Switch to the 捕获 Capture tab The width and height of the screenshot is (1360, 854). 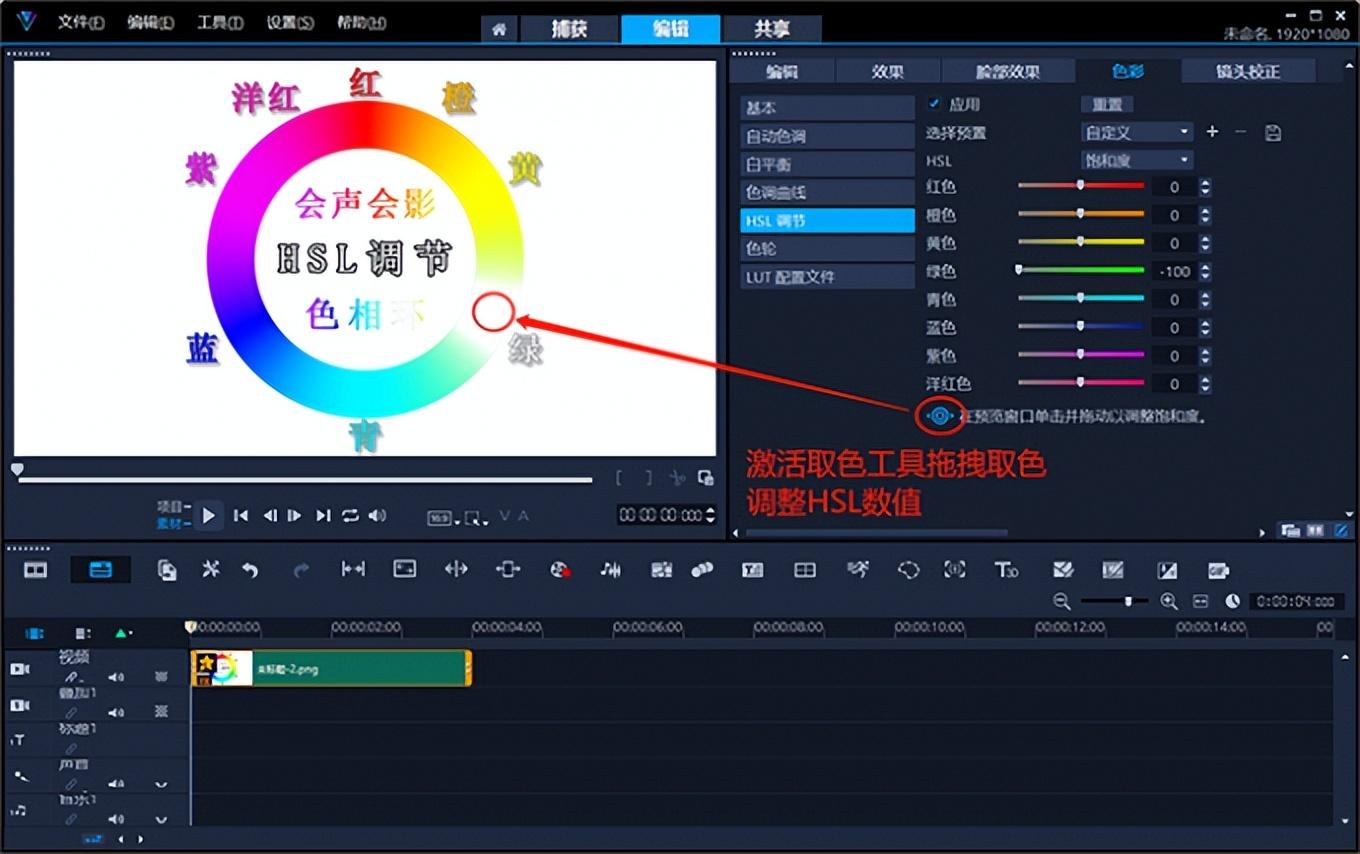(x=569, y=29)
